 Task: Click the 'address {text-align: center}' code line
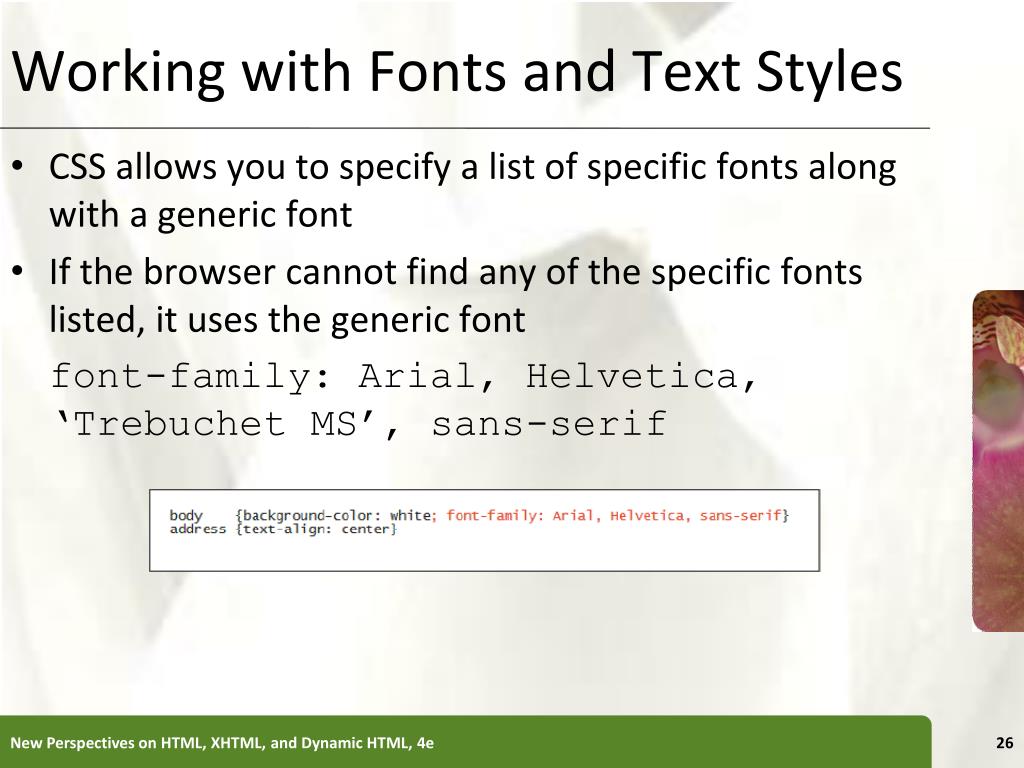click(x=283, y=529)
